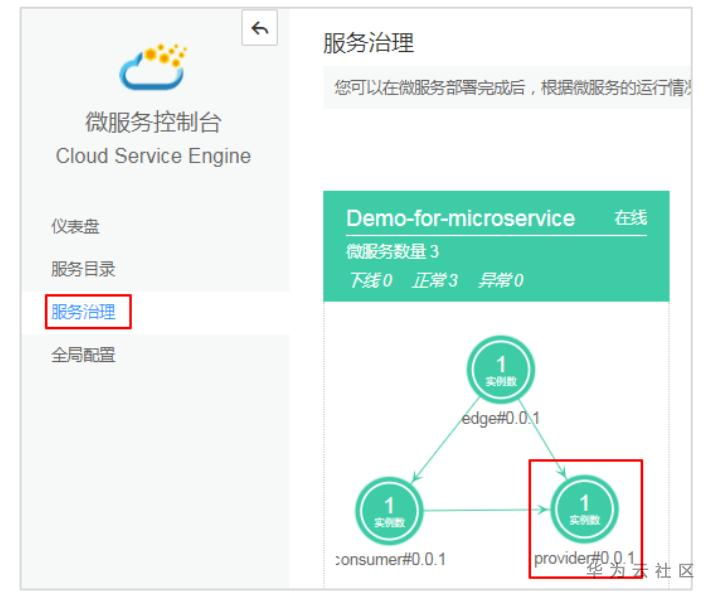
Task: Click the consumer#0.0.1 instance node circle
Action: (x=389, y=510)
